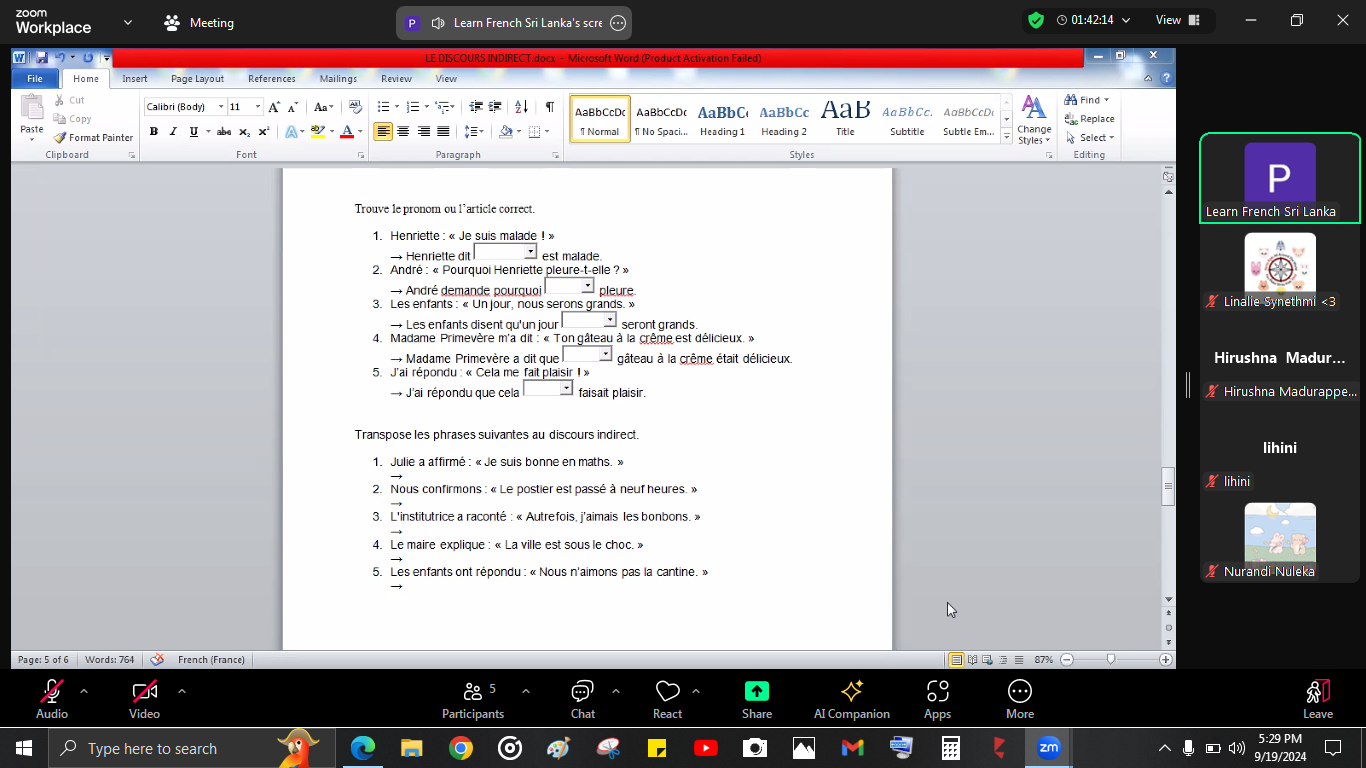
Task: Apply Heading 1 style
Action: coord(722,120)
